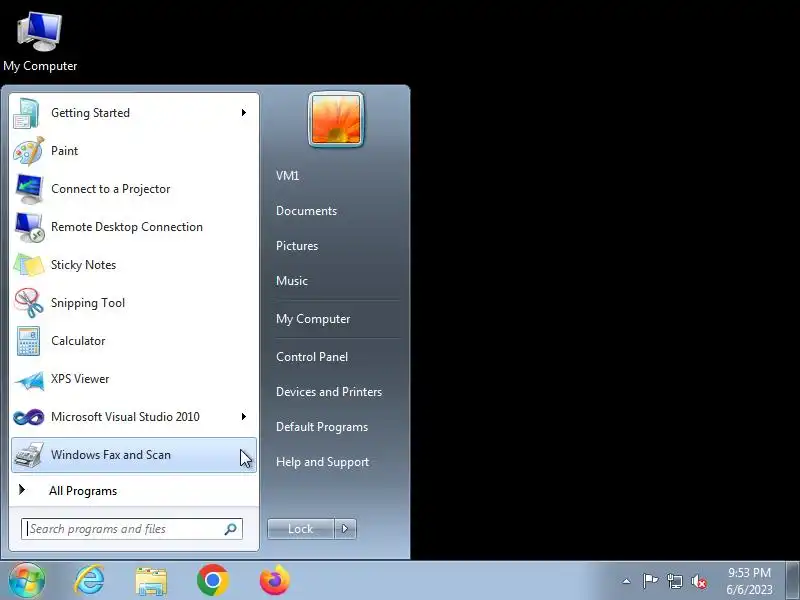Click the 6/6/2023 date text
Viewport: 800px width, 600px height.
click(x=749, y=590)
